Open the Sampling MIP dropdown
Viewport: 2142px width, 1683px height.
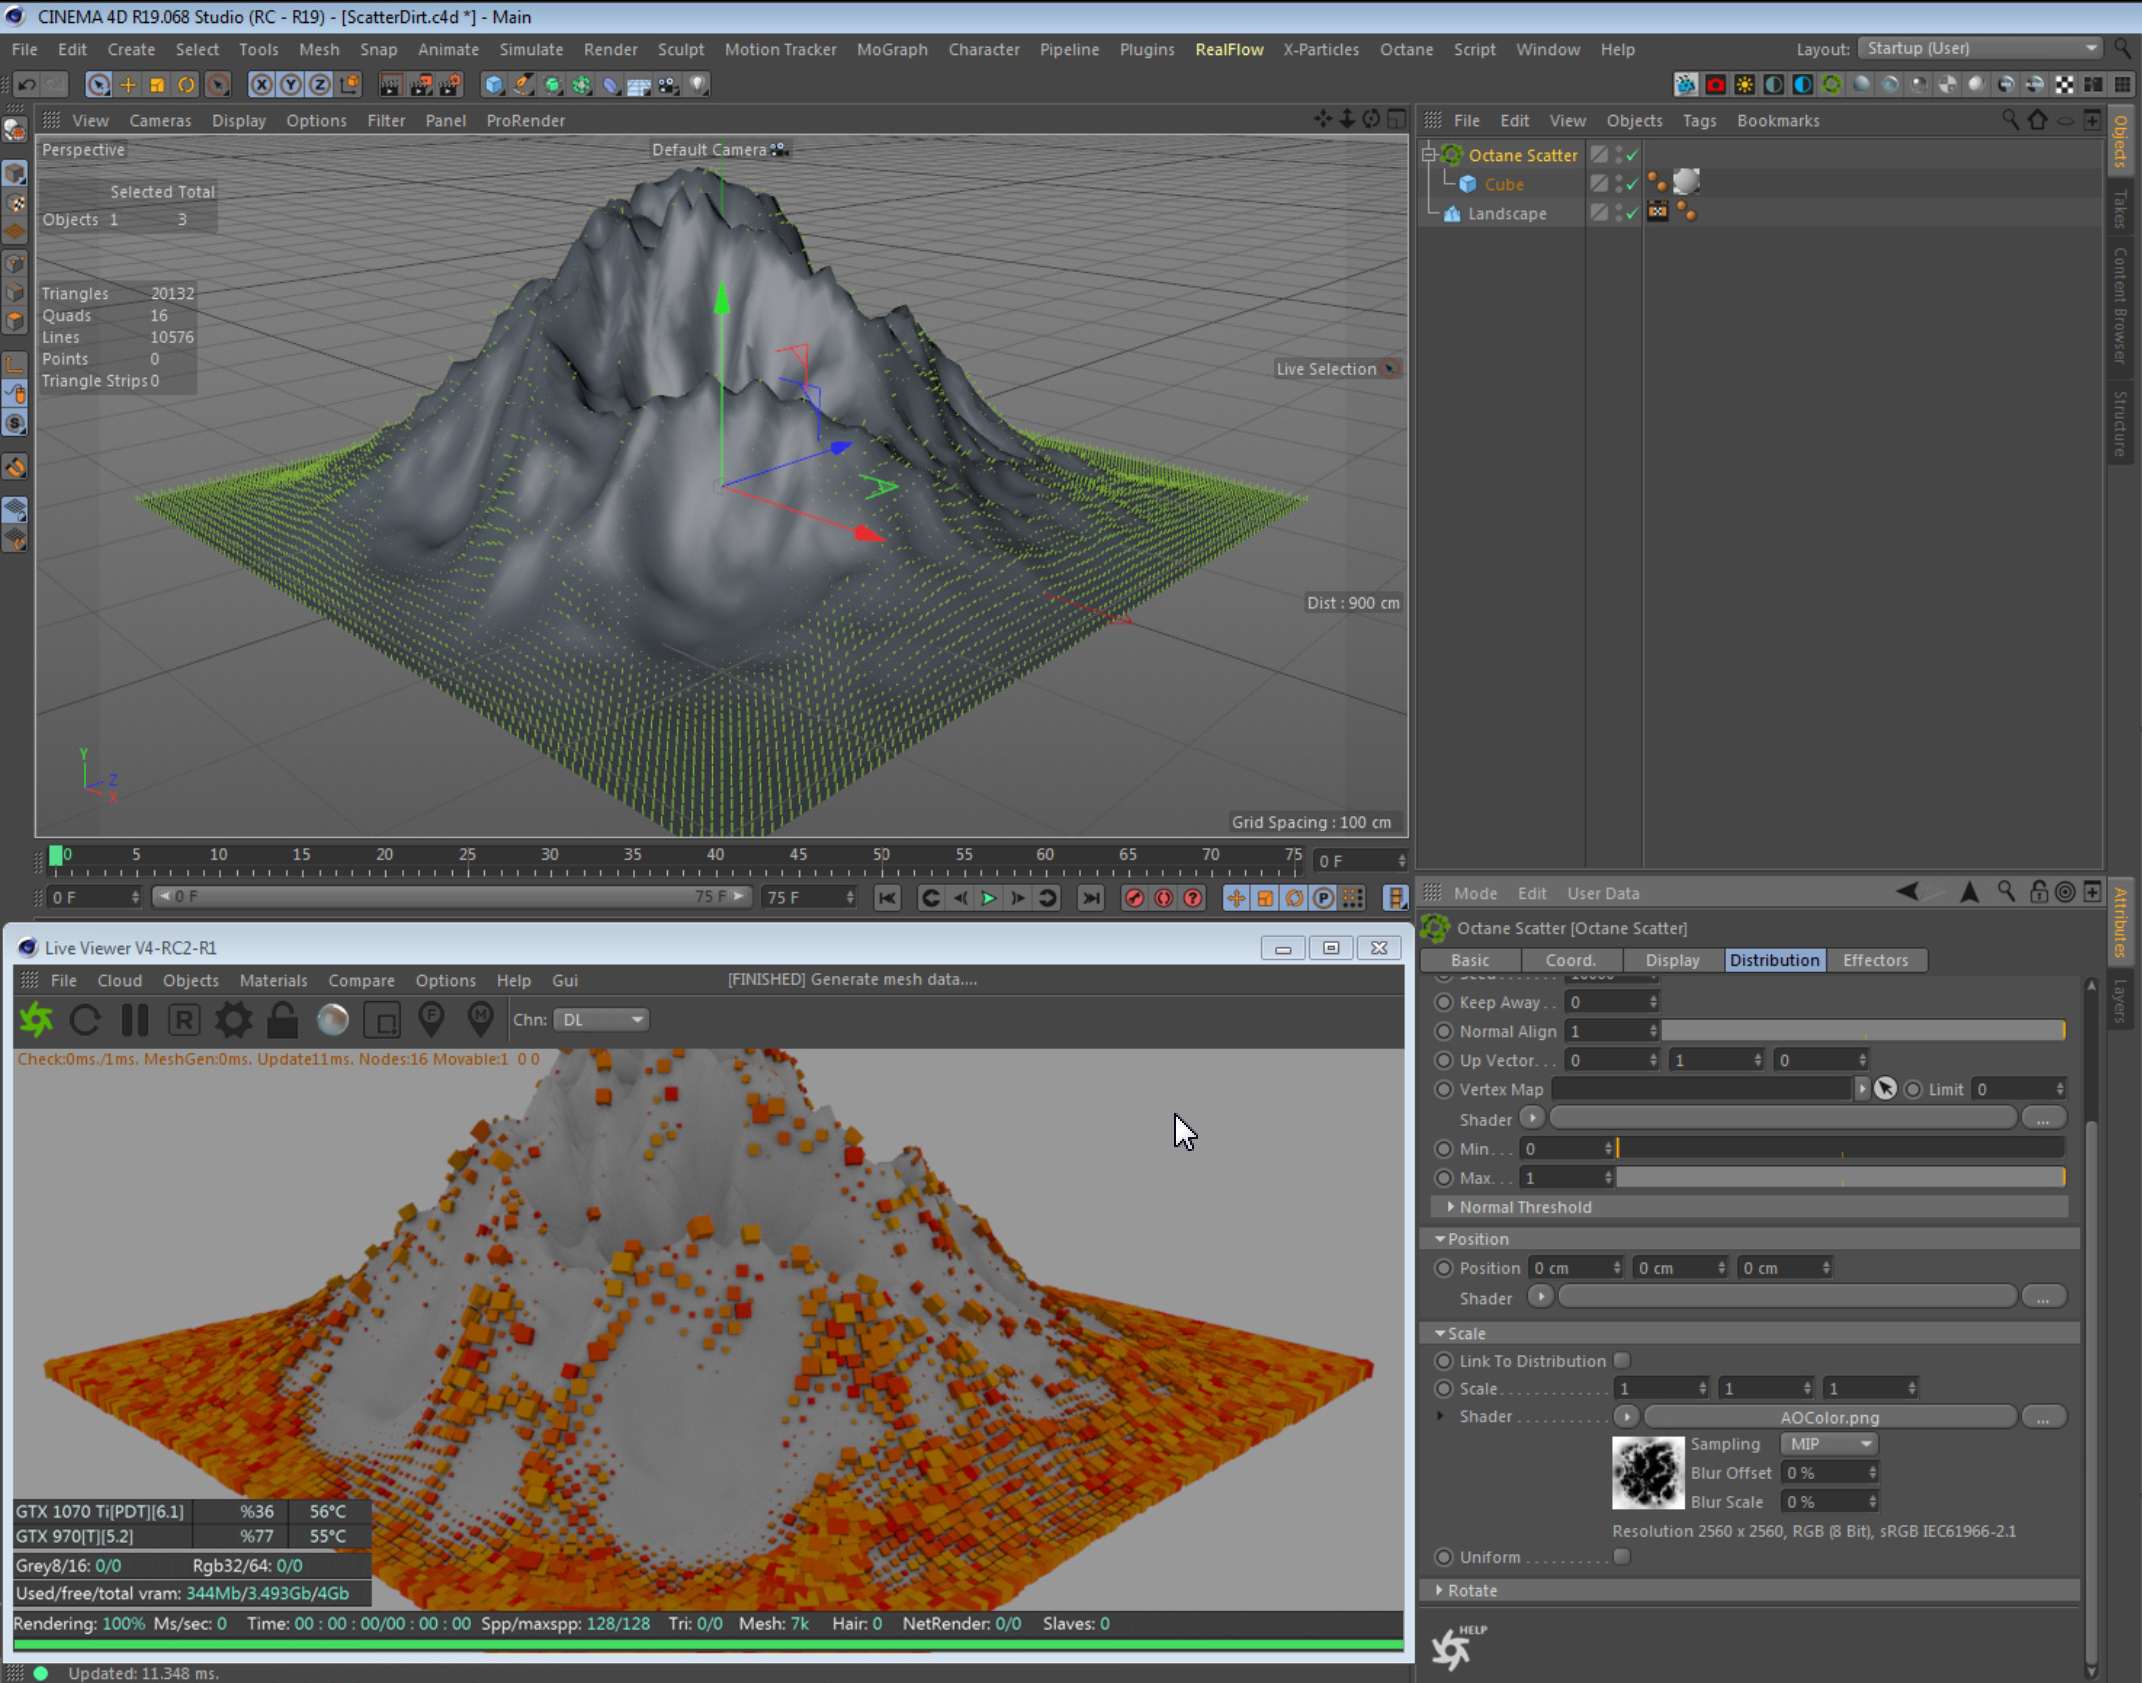[x=1829, y=1444]
